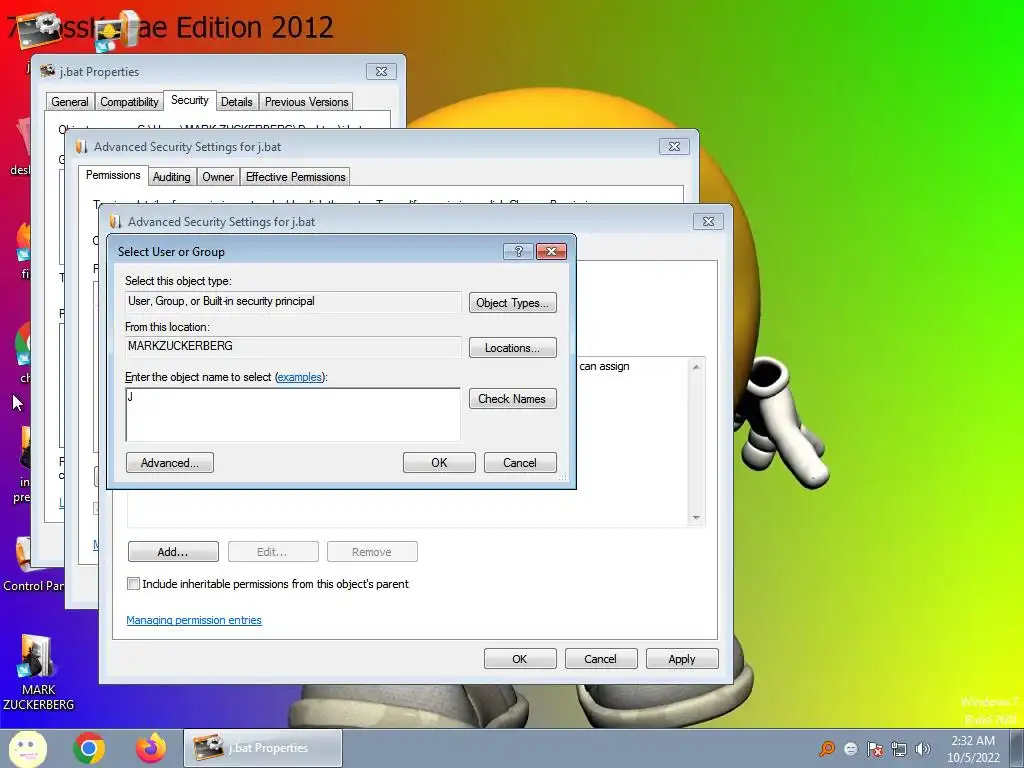1024x768 pixels.
Task: Click the orange magnifier tray icon
Action: pos(827,748)
